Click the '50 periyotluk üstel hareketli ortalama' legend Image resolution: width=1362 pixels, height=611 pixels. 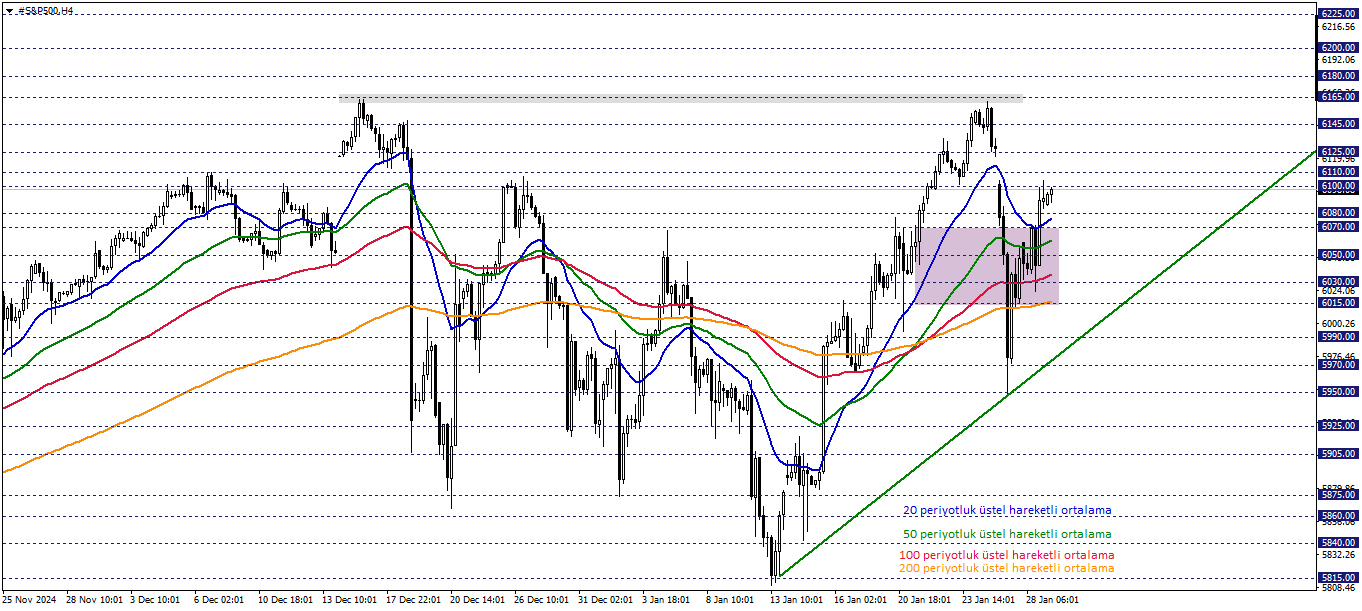tap(1007, 534)
